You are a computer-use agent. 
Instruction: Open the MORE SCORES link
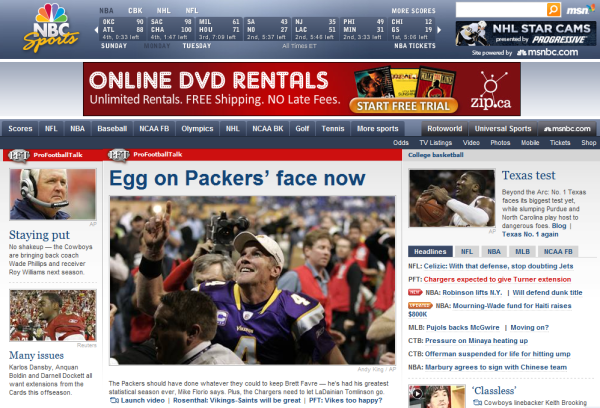(413, 11)
